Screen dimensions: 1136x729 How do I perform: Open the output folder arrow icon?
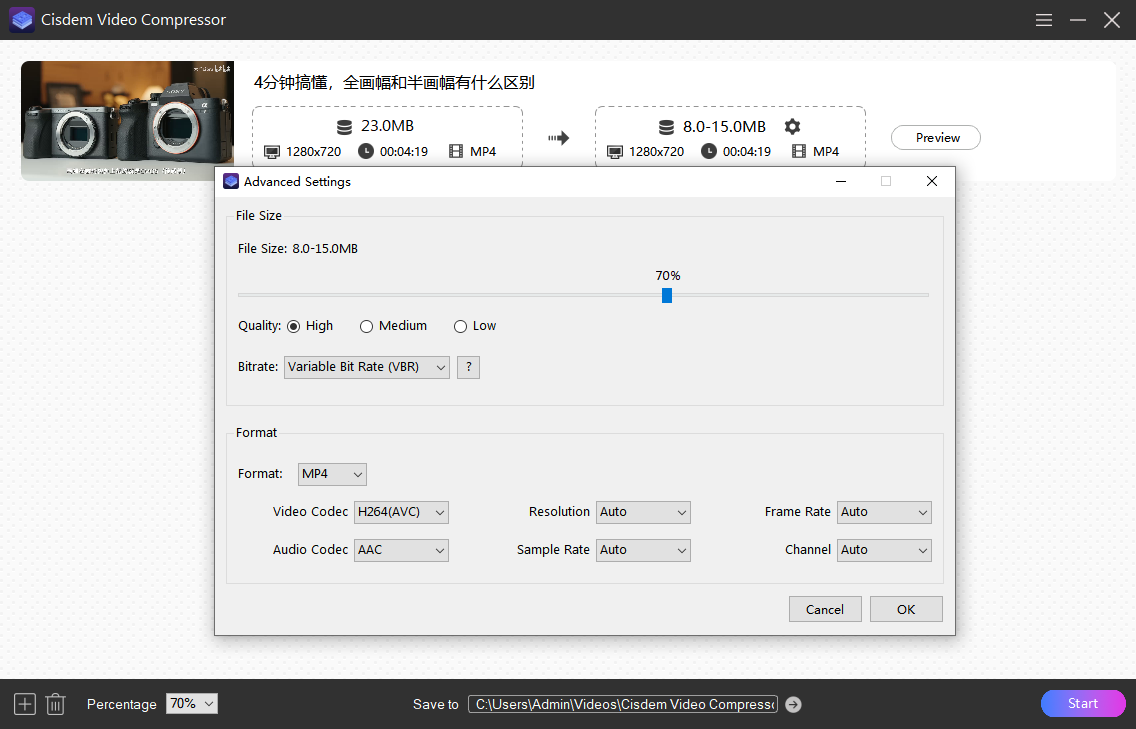[x=793, y=705]
